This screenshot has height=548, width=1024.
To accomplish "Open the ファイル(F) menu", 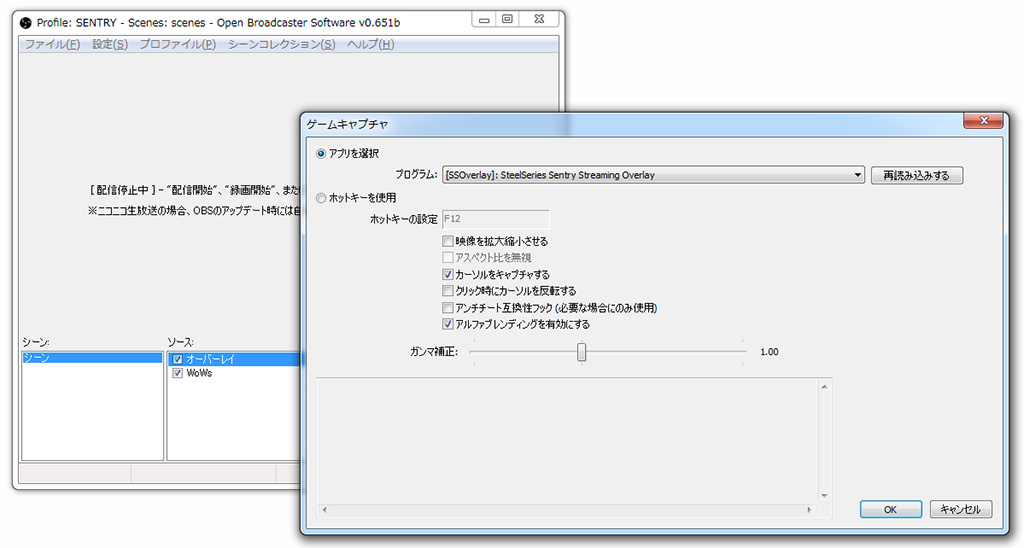I will pos(52,45).
